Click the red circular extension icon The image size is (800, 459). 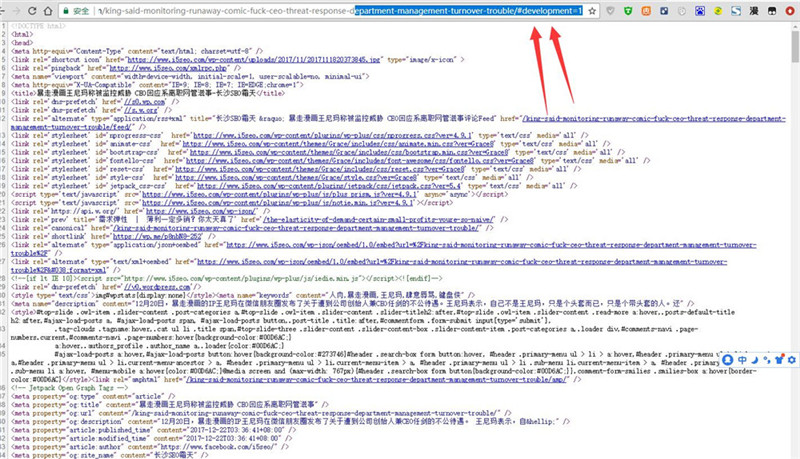[x=790, y=11]
